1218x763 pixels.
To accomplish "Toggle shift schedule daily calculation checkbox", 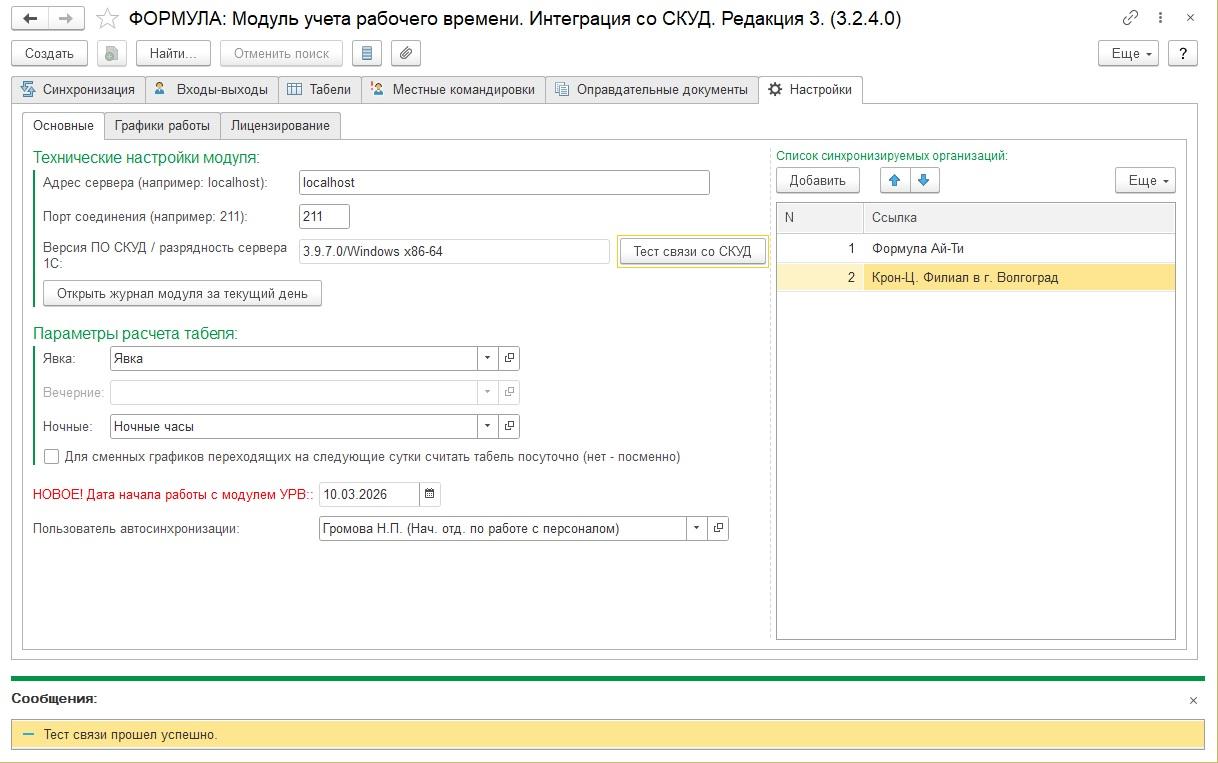I will (x=52, y=456).
